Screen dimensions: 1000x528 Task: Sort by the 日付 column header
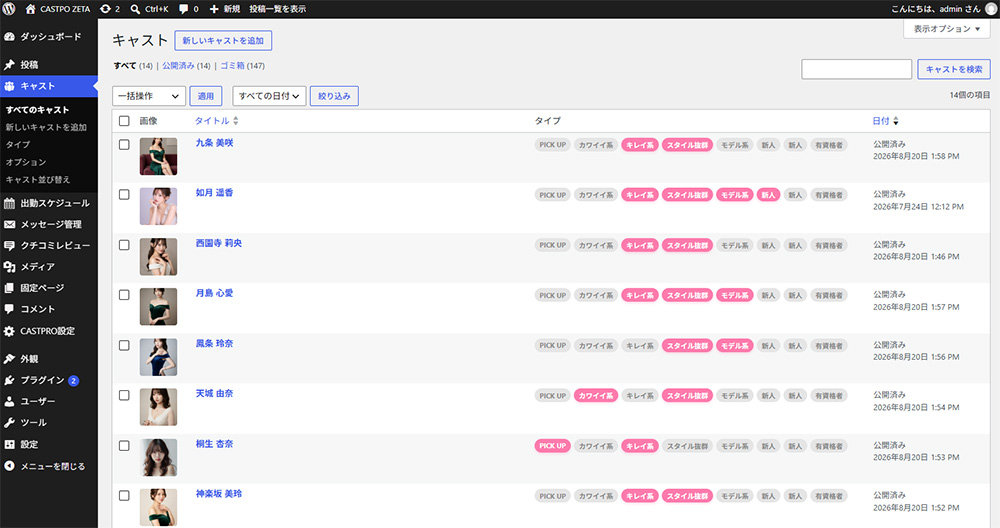point(885,121)
